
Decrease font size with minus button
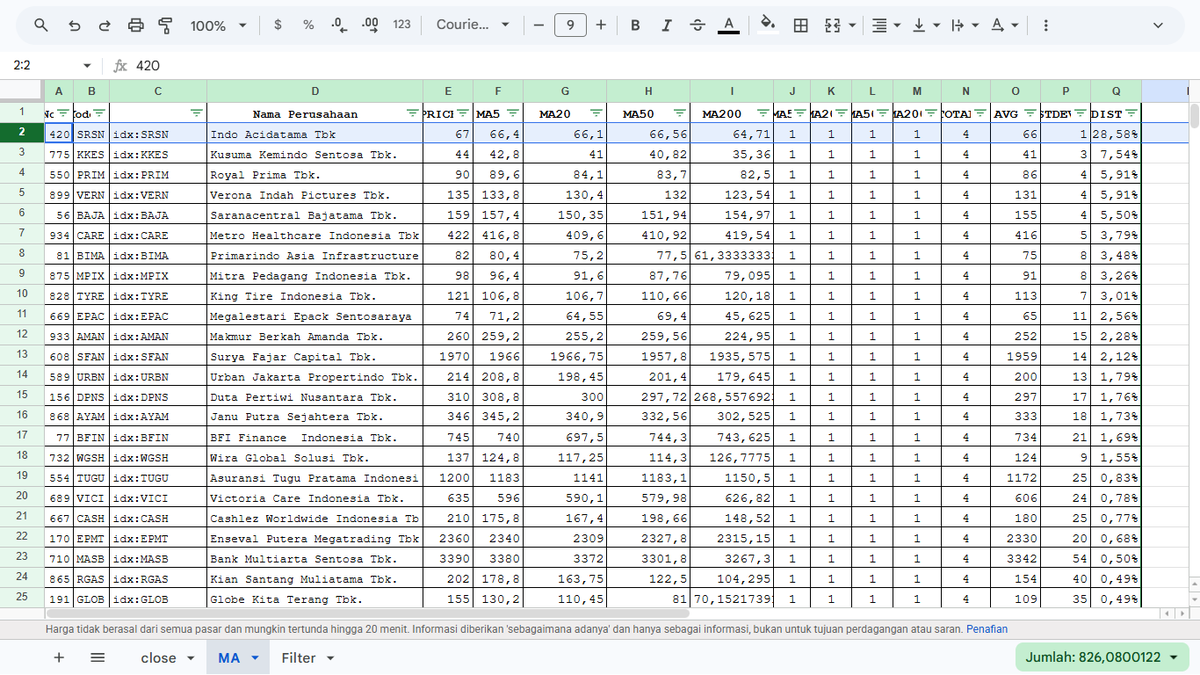(538, 25)
